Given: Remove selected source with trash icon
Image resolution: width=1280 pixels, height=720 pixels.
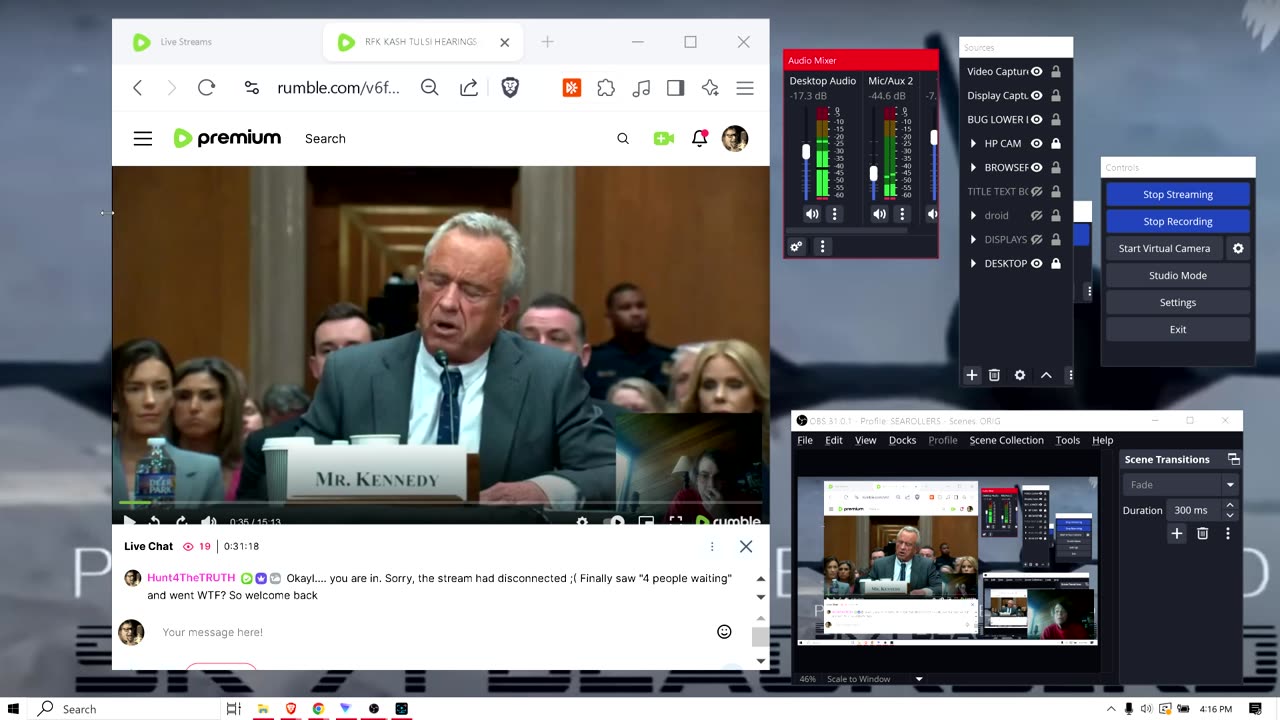Looking at the screenshot, I should (x=994, y=375).
